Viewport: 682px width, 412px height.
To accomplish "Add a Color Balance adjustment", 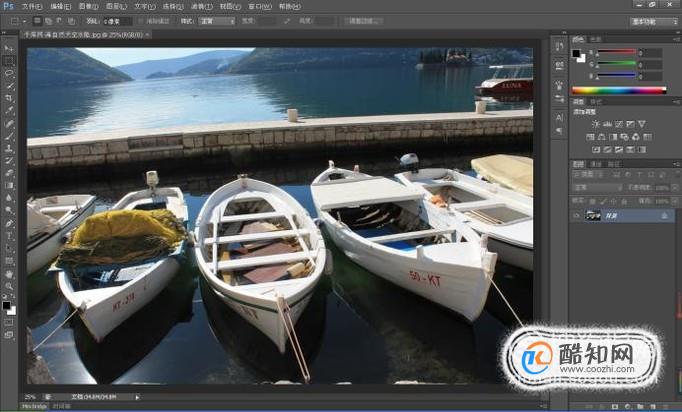I will coord(602,137).
